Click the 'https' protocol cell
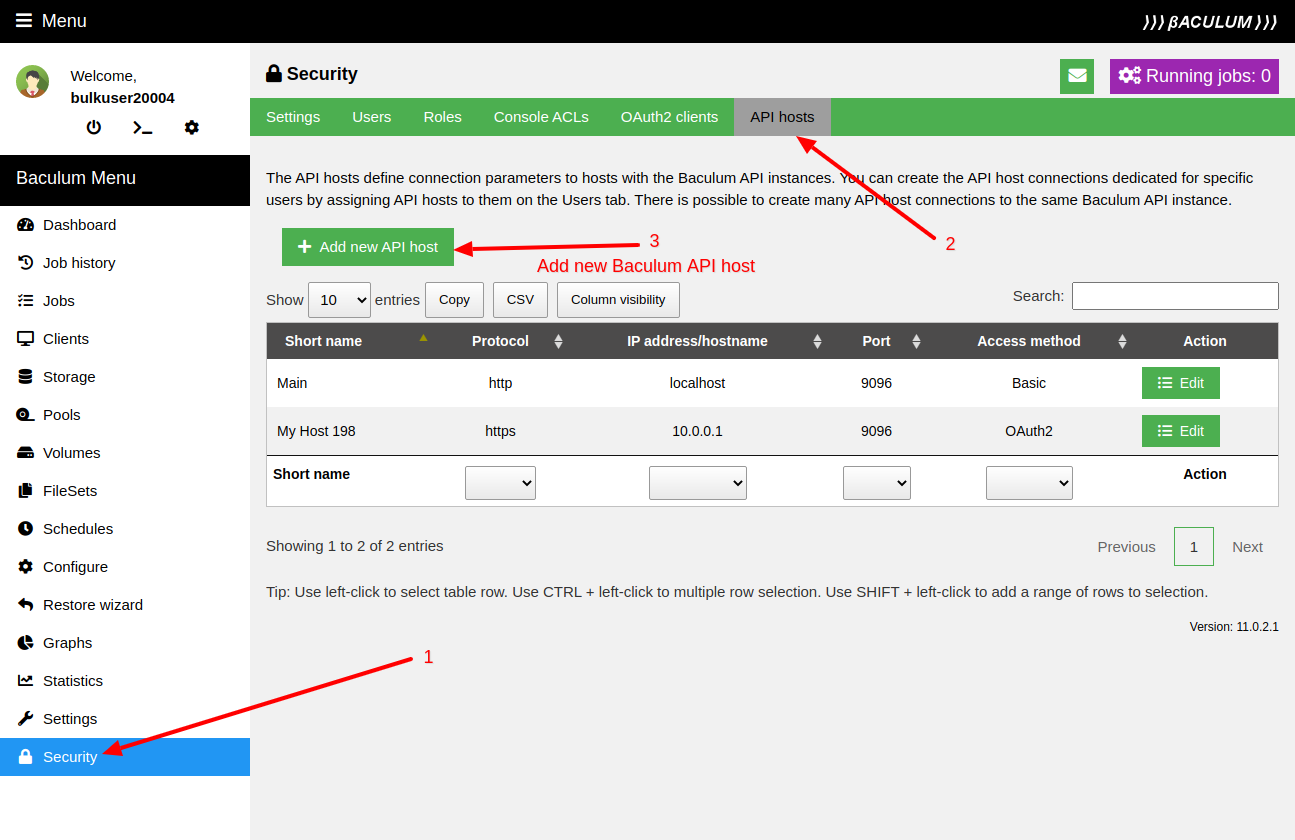 [500, 431]
